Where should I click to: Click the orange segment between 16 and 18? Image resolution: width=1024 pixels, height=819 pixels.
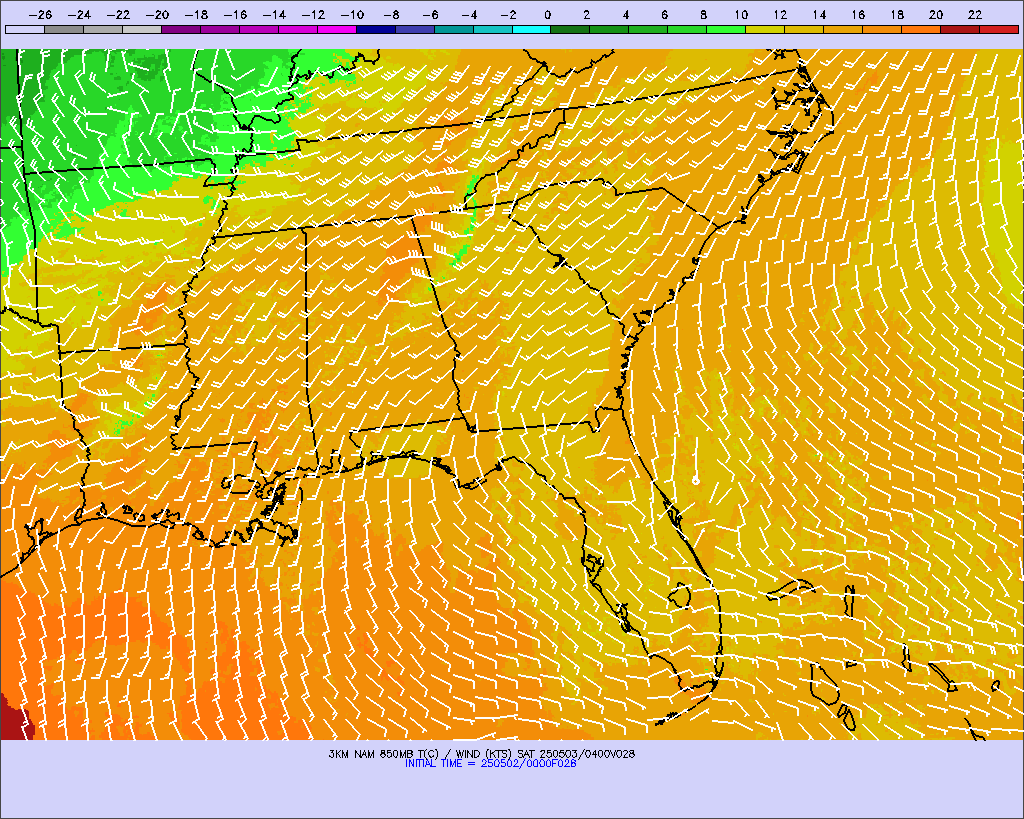[882, 29]
